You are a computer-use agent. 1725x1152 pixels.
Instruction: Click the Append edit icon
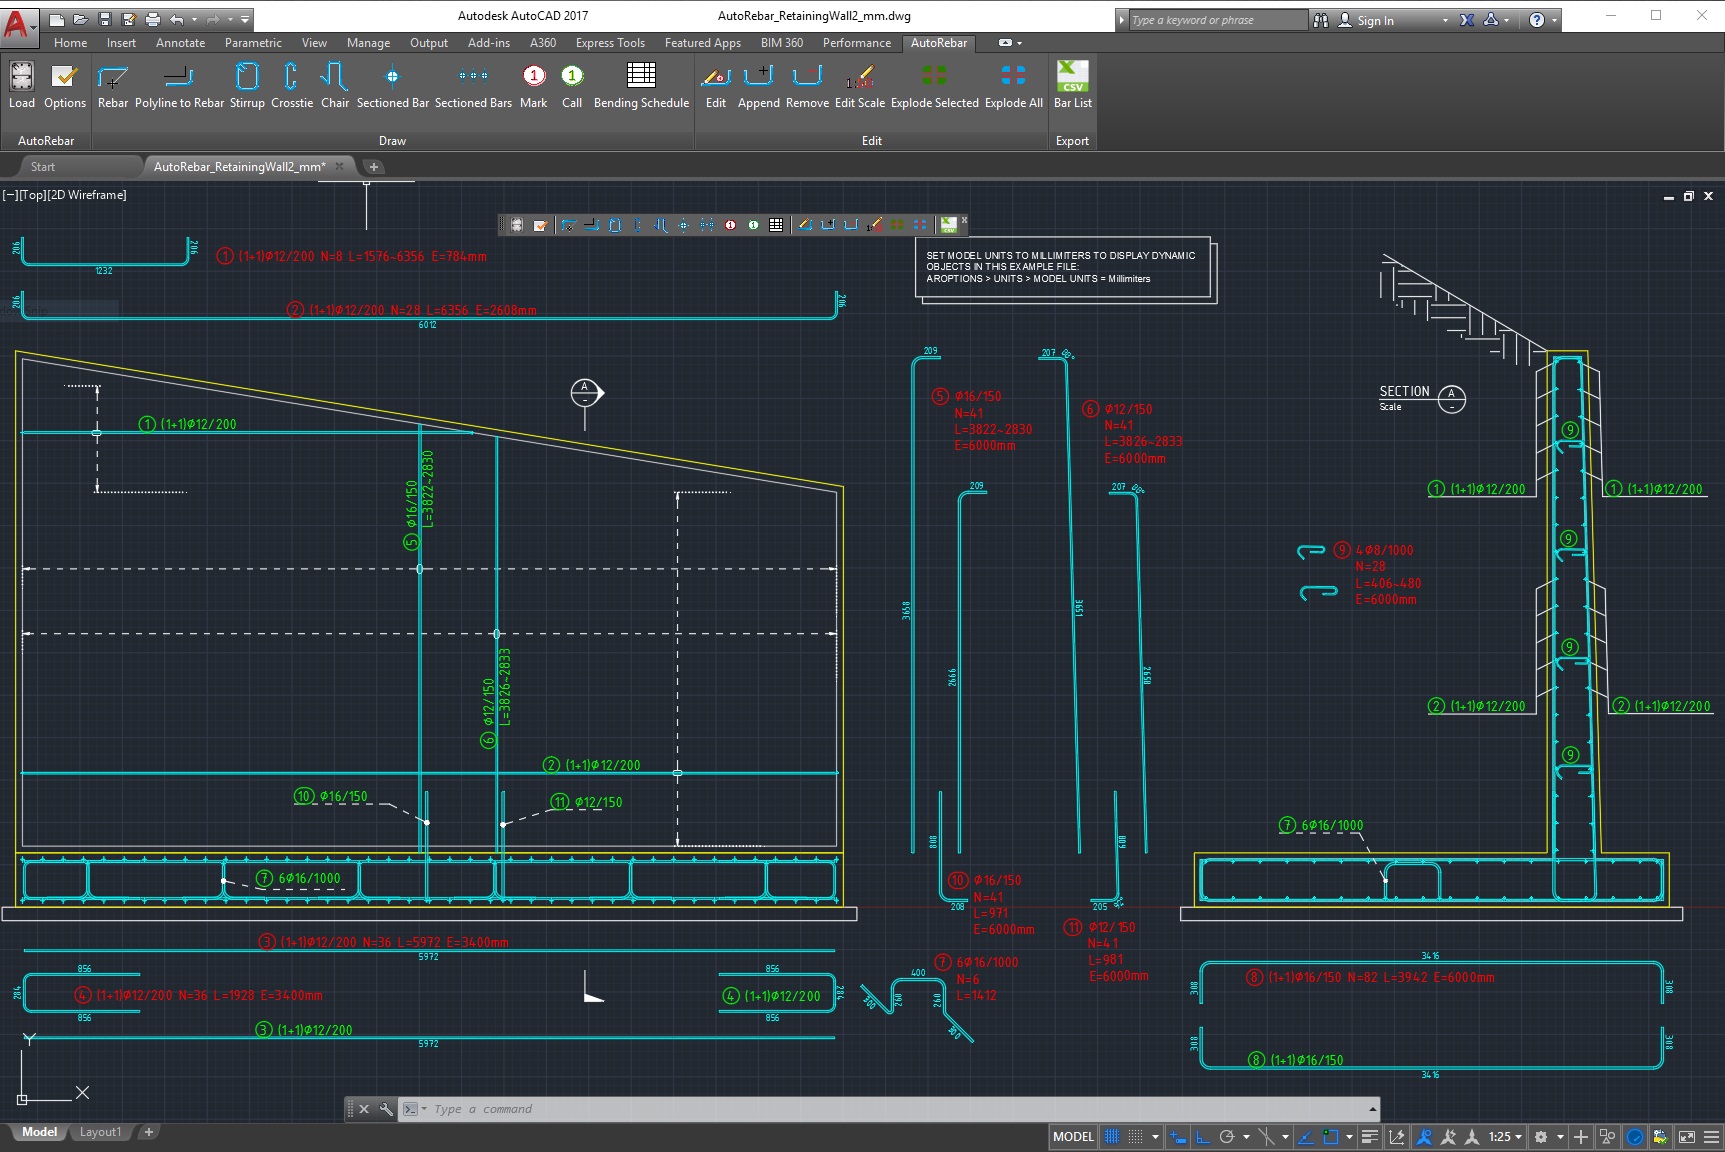coord(758,85)
